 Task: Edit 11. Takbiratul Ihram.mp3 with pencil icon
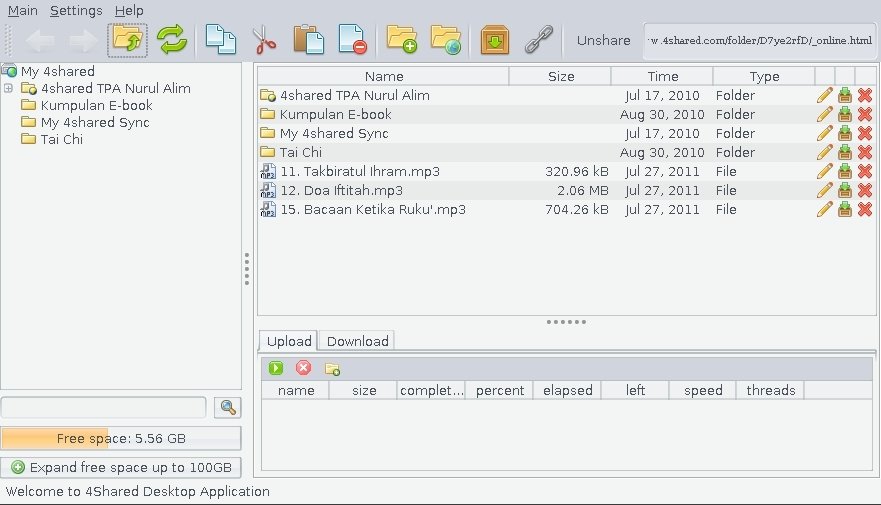pos(824,172)
